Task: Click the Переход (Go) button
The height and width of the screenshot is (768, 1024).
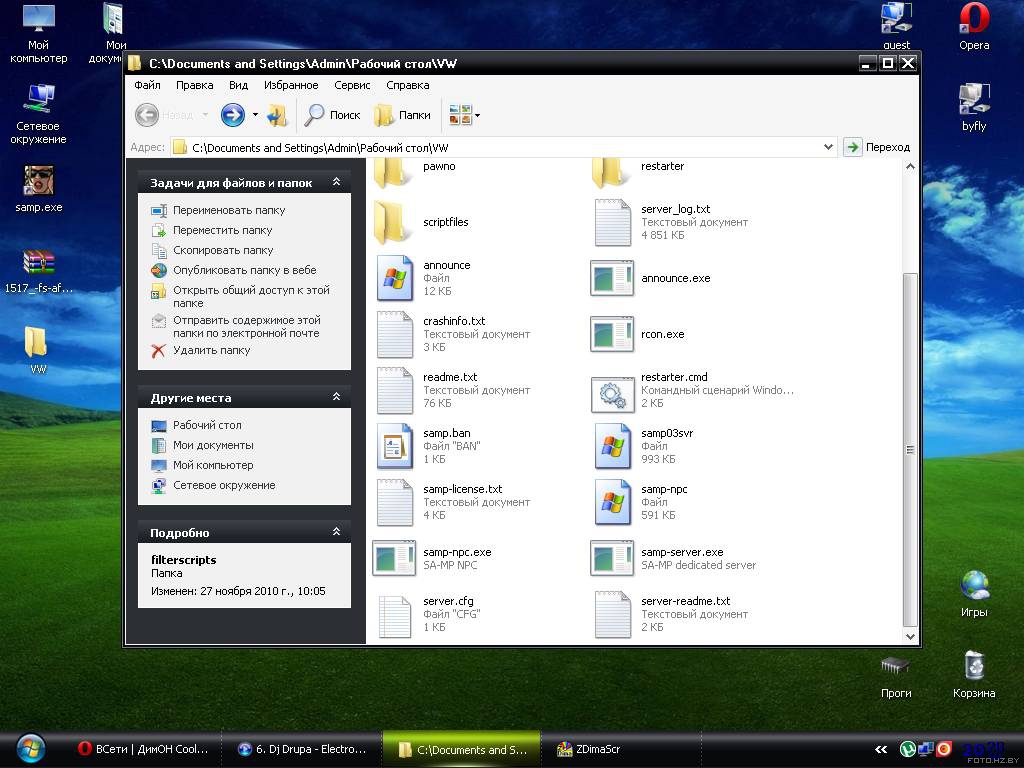Action: pyautogui.click(x=877, y=147)
